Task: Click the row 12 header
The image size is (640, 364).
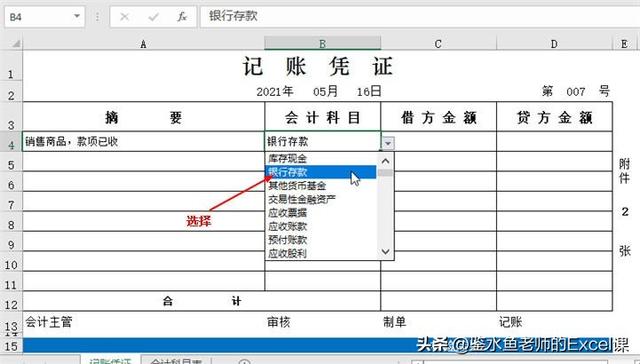Action: click(x=11, y=302)
